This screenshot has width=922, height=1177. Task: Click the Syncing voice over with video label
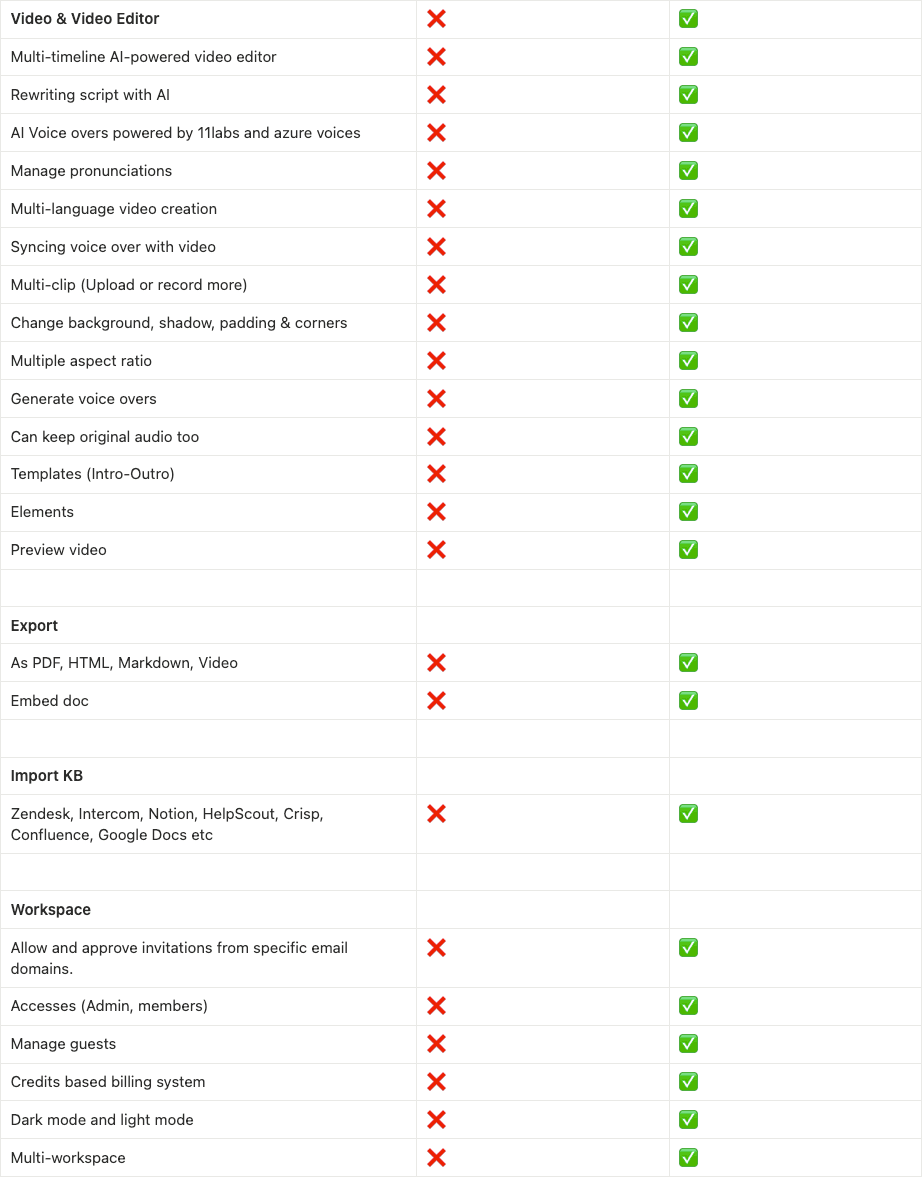point(113,247)
